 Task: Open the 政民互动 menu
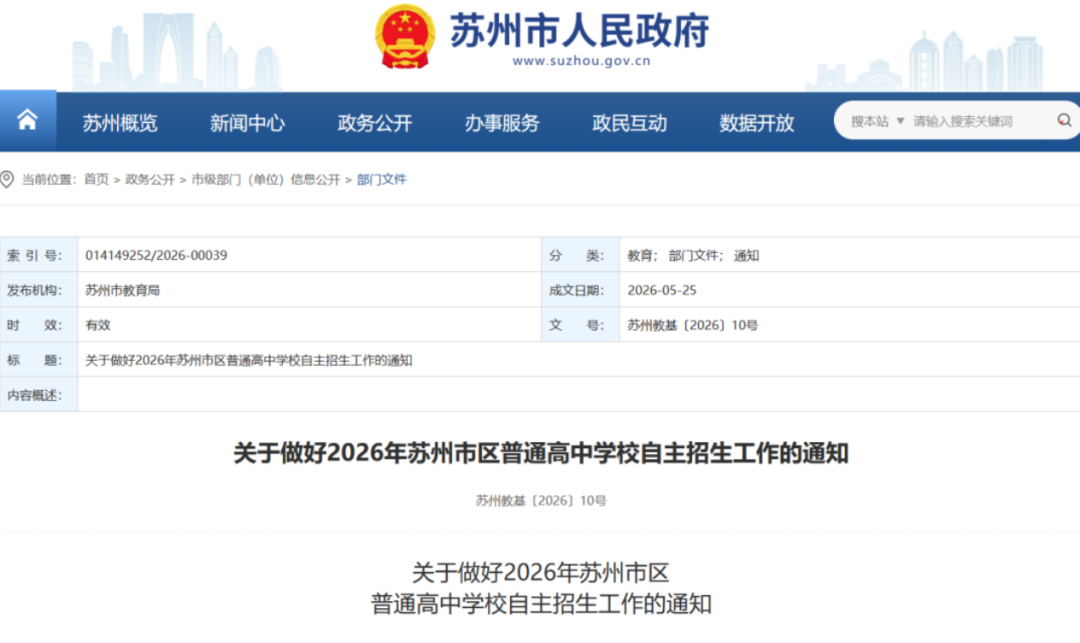(630, 123)
